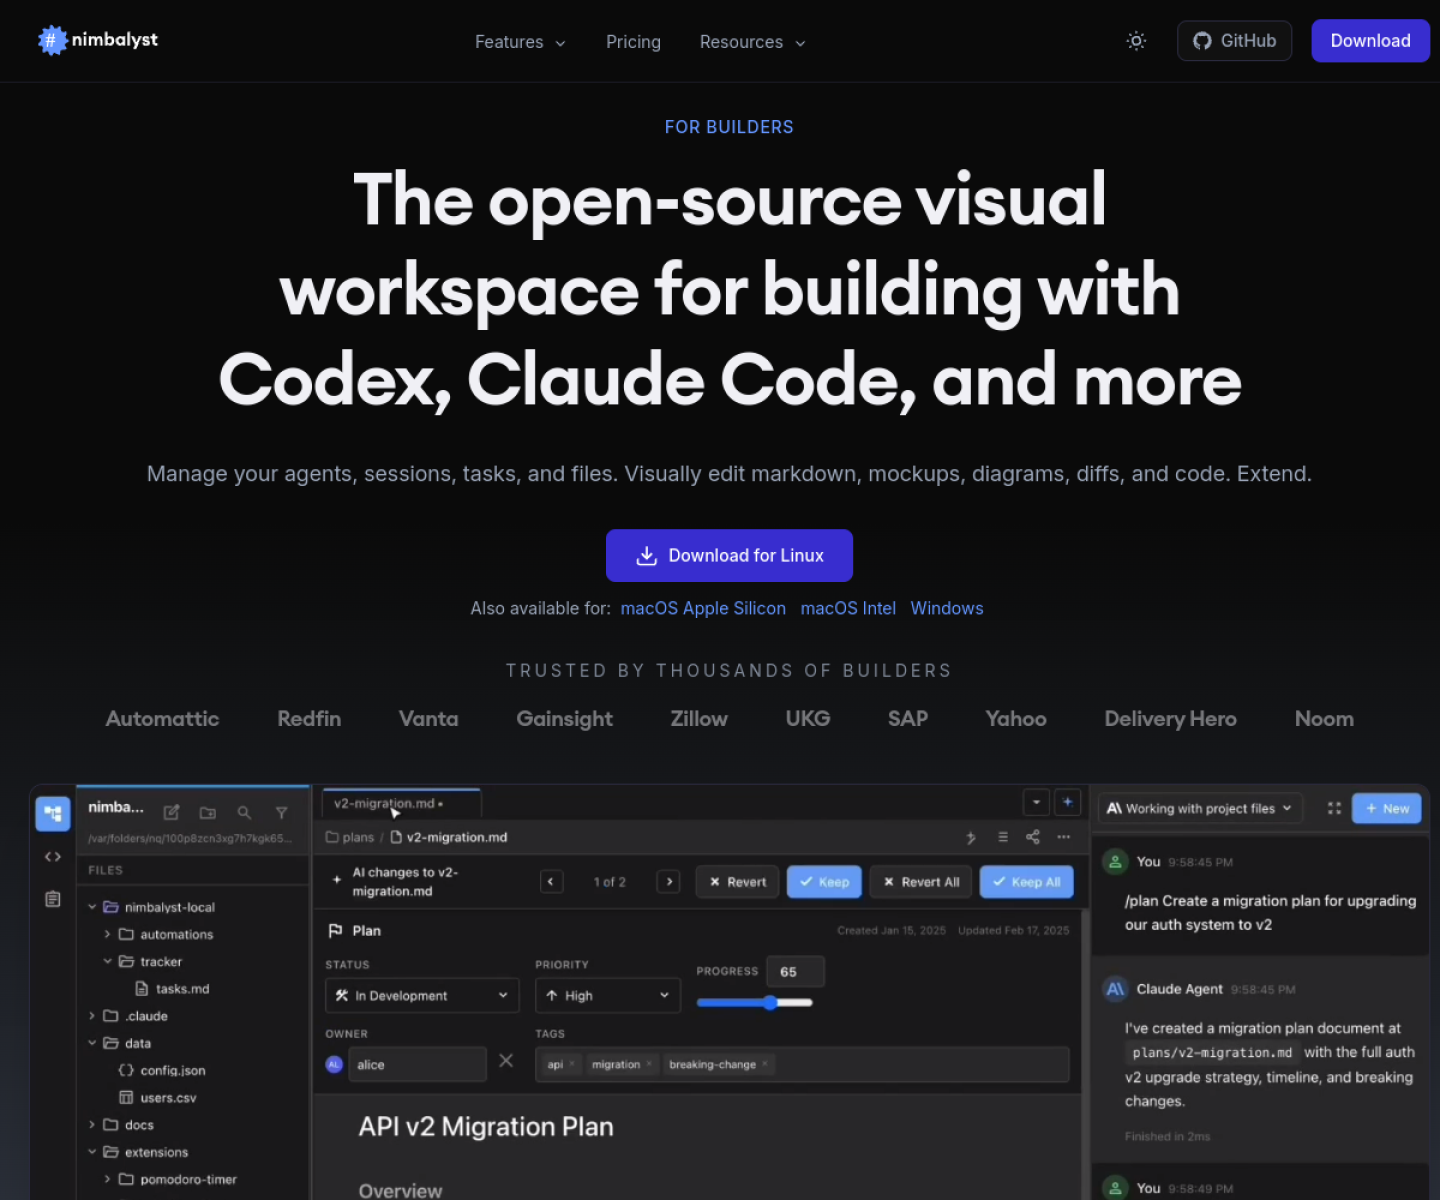Image resolution: width=1440 pixels, height=1200 pixels.
Task: Open the Status dropdown showing In Development
Action: 420,996
